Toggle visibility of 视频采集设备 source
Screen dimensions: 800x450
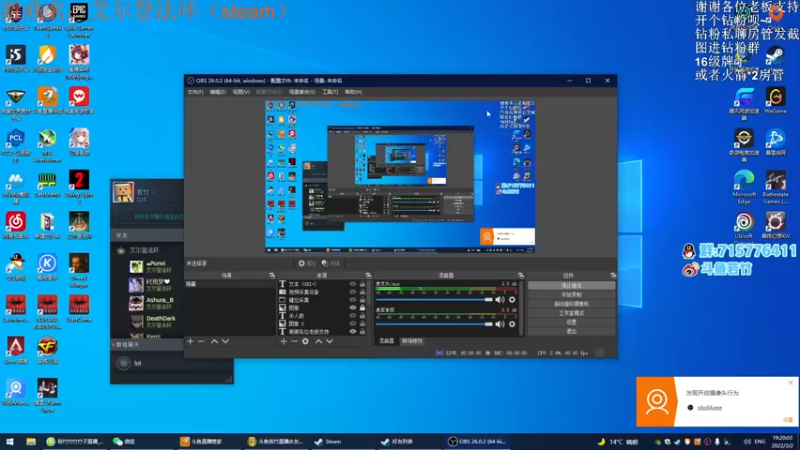353,292
